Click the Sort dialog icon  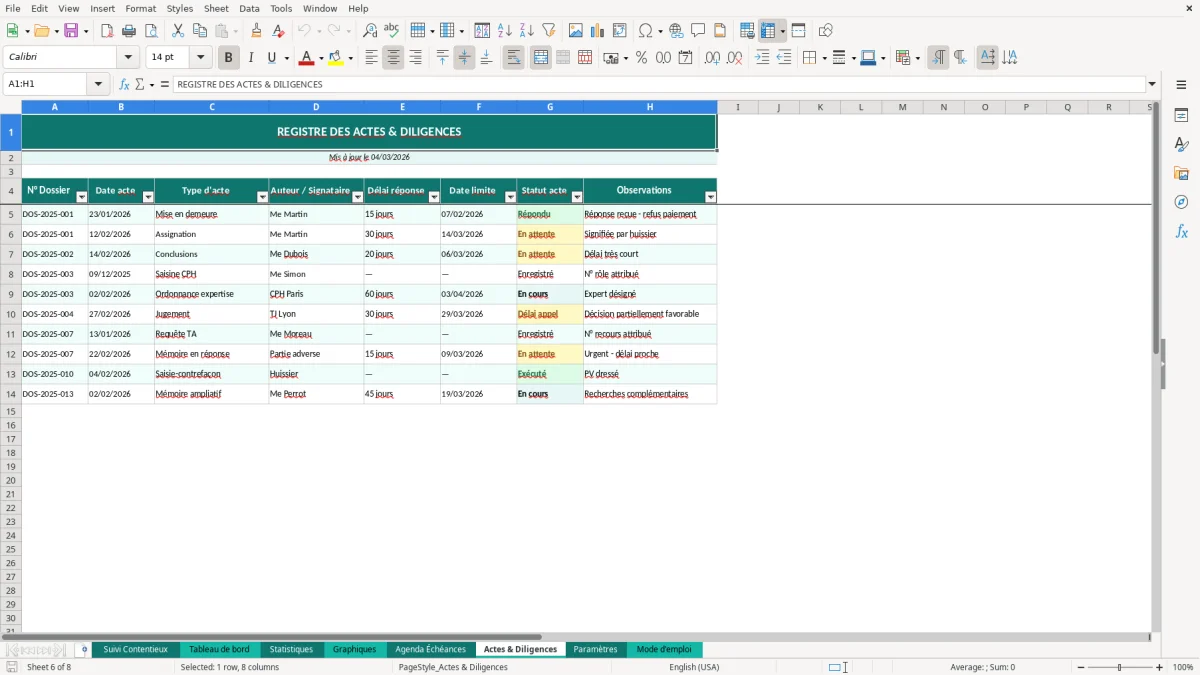click(x=482, y=31)
